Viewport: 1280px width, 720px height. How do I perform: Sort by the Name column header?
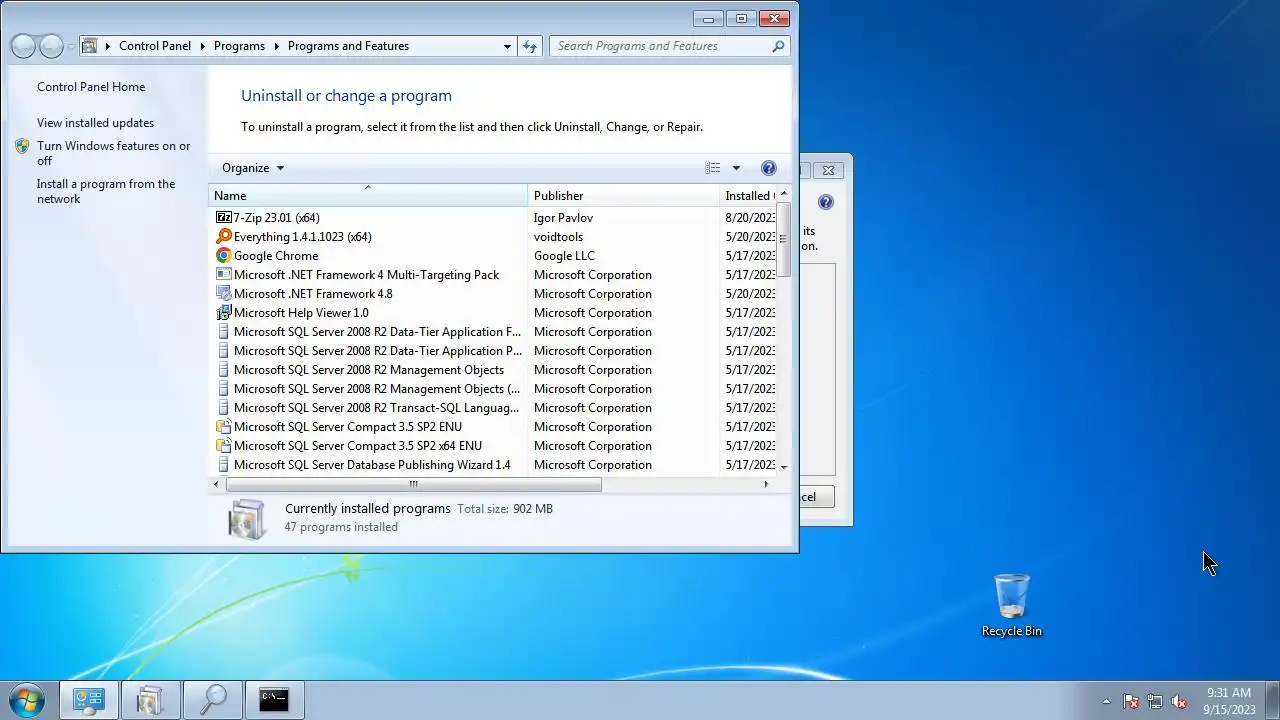coord(368,196)
